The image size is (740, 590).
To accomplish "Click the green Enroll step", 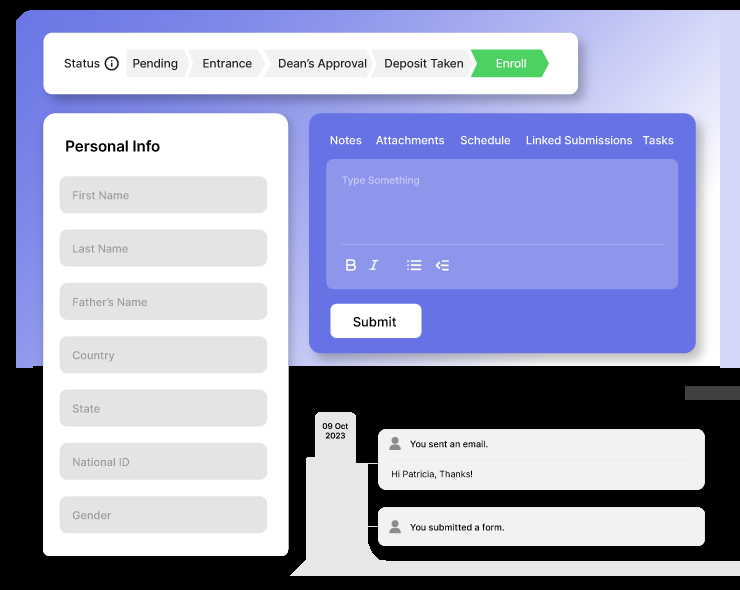I will click(511, 64).
